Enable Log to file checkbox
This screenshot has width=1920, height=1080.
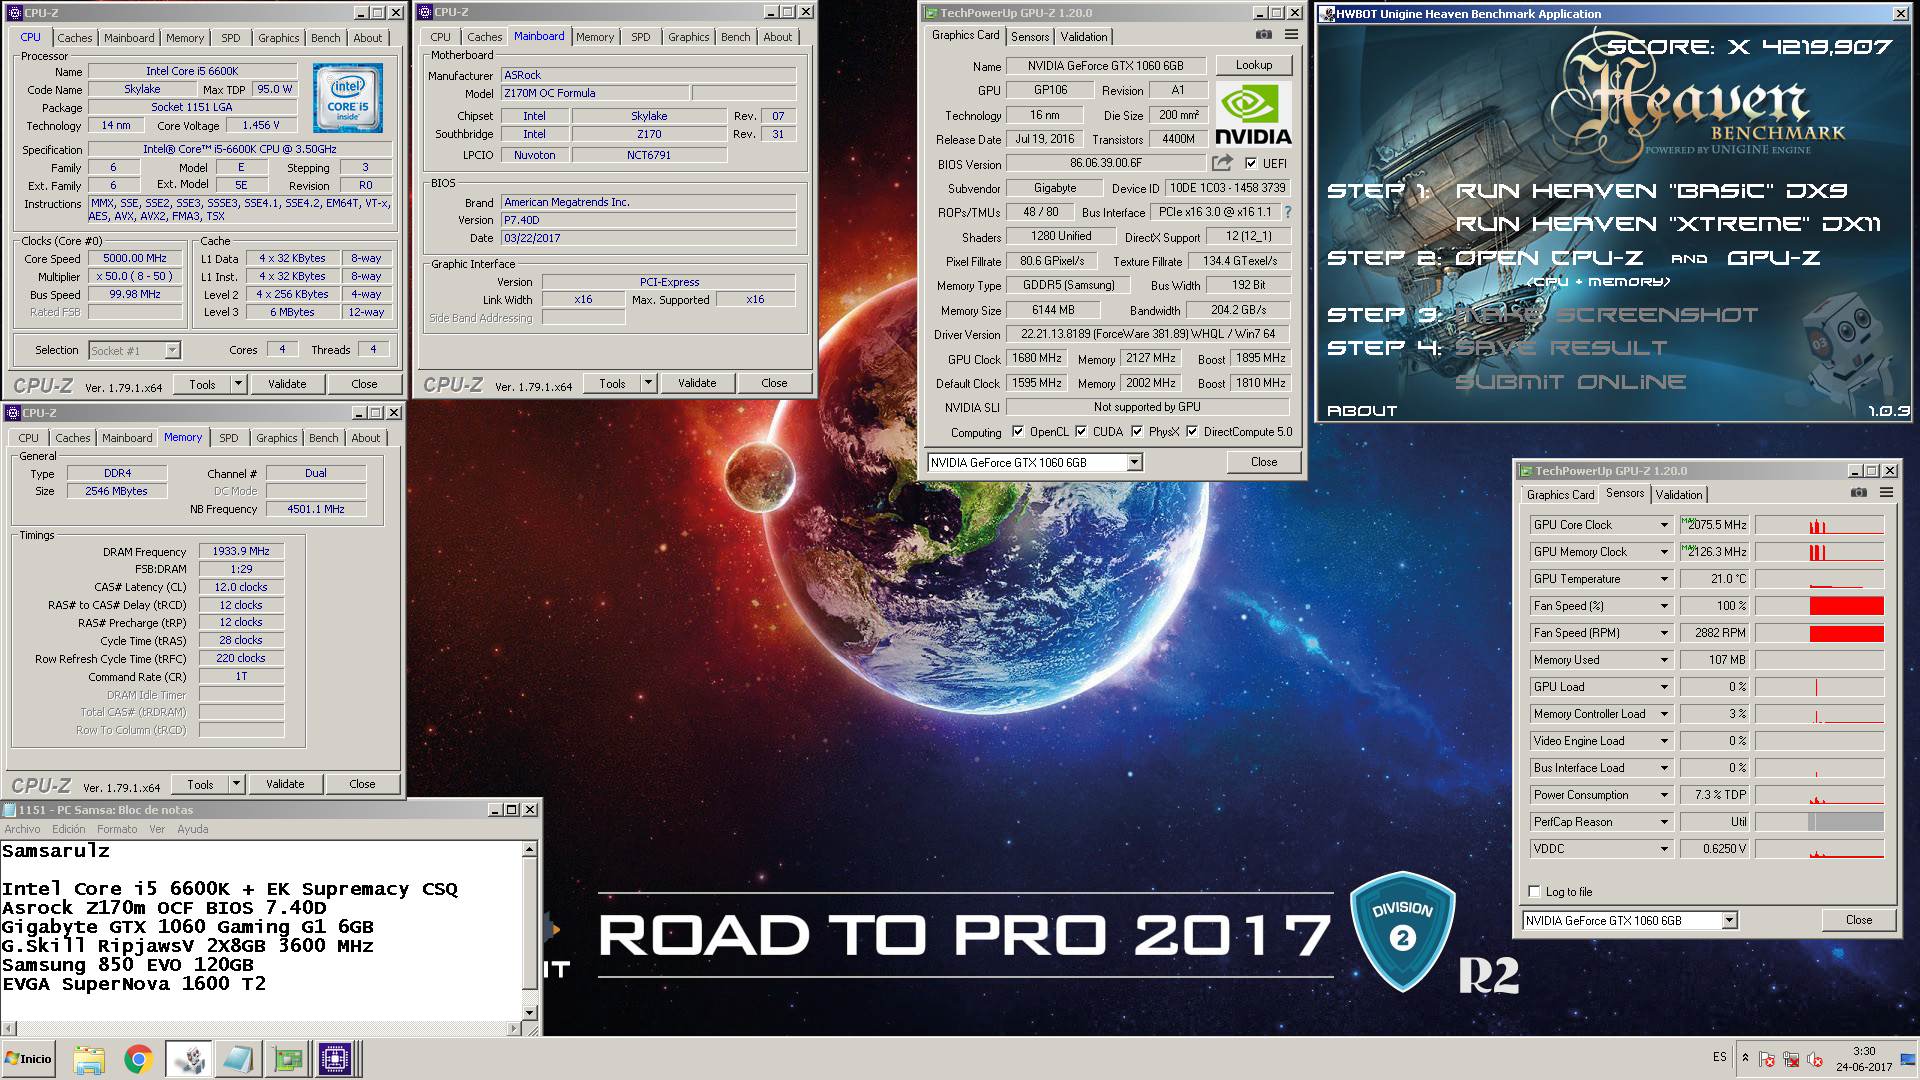click(x=1534, y=892)
